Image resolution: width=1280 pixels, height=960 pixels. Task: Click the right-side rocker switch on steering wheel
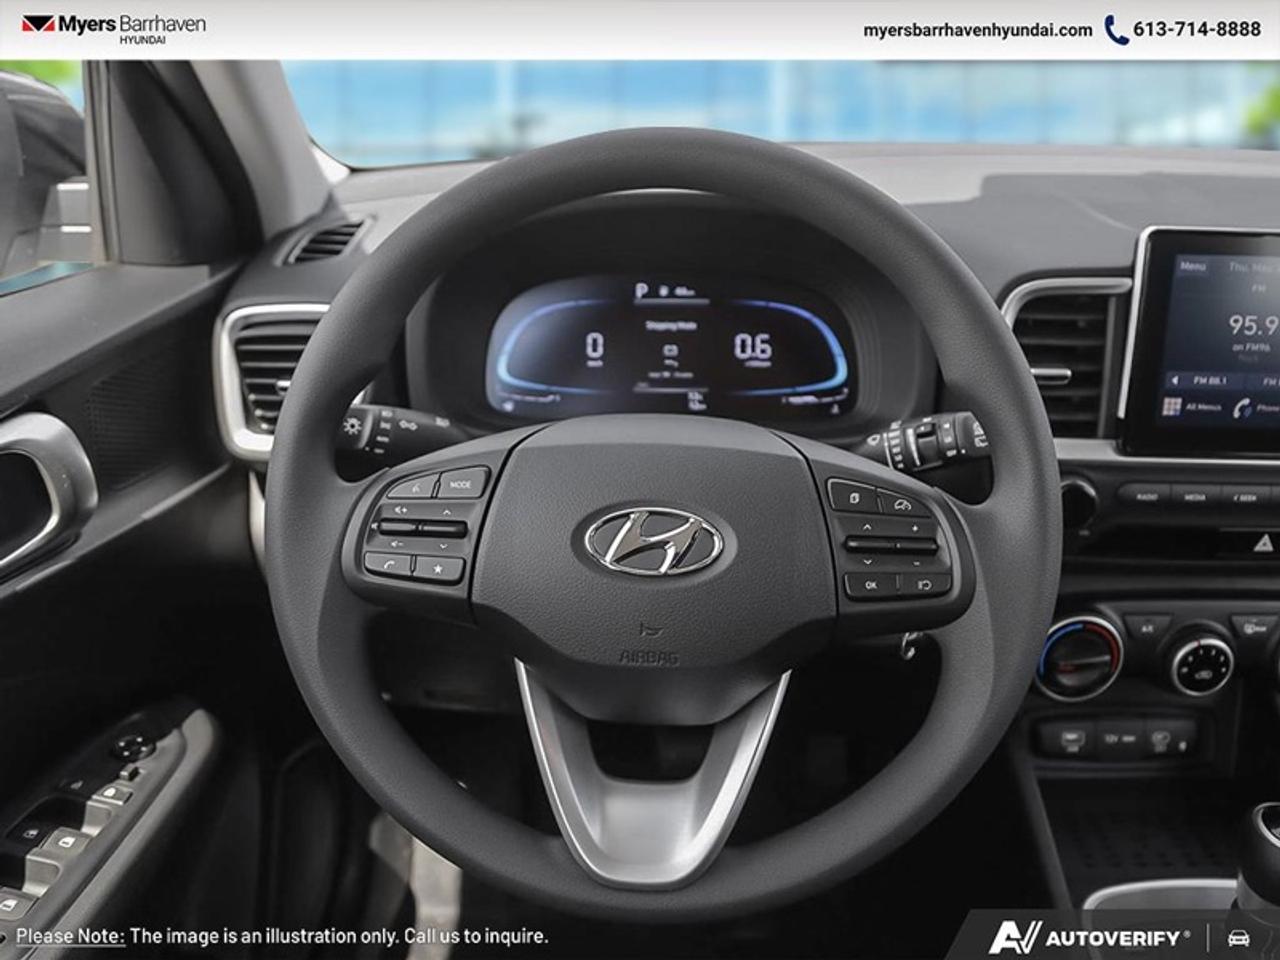[x=892, y=545]
